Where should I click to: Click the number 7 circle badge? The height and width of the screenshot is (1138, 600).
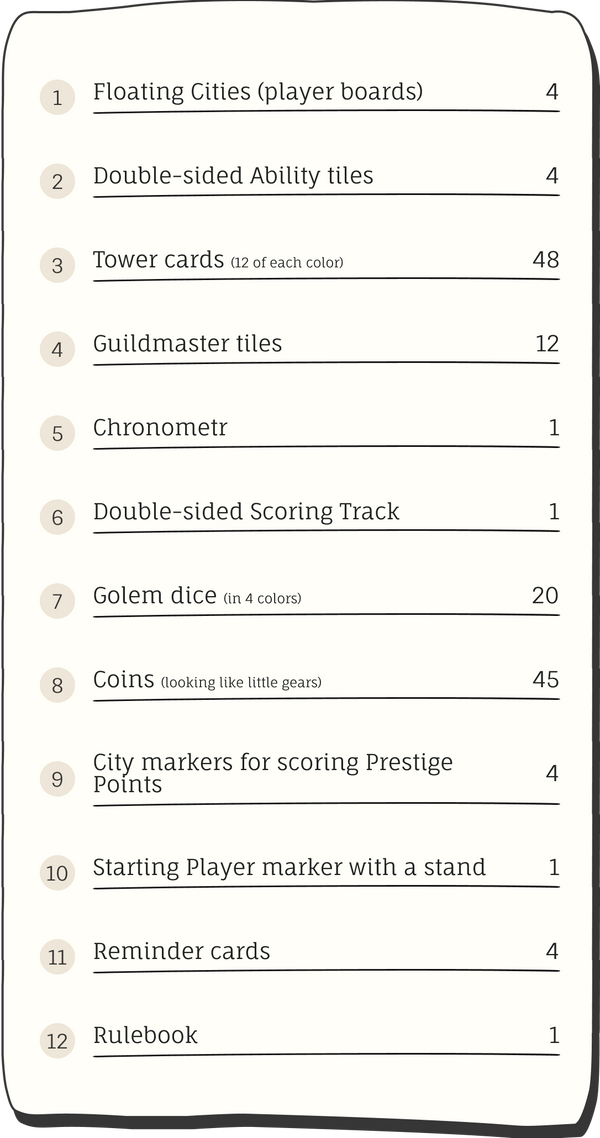57,601
